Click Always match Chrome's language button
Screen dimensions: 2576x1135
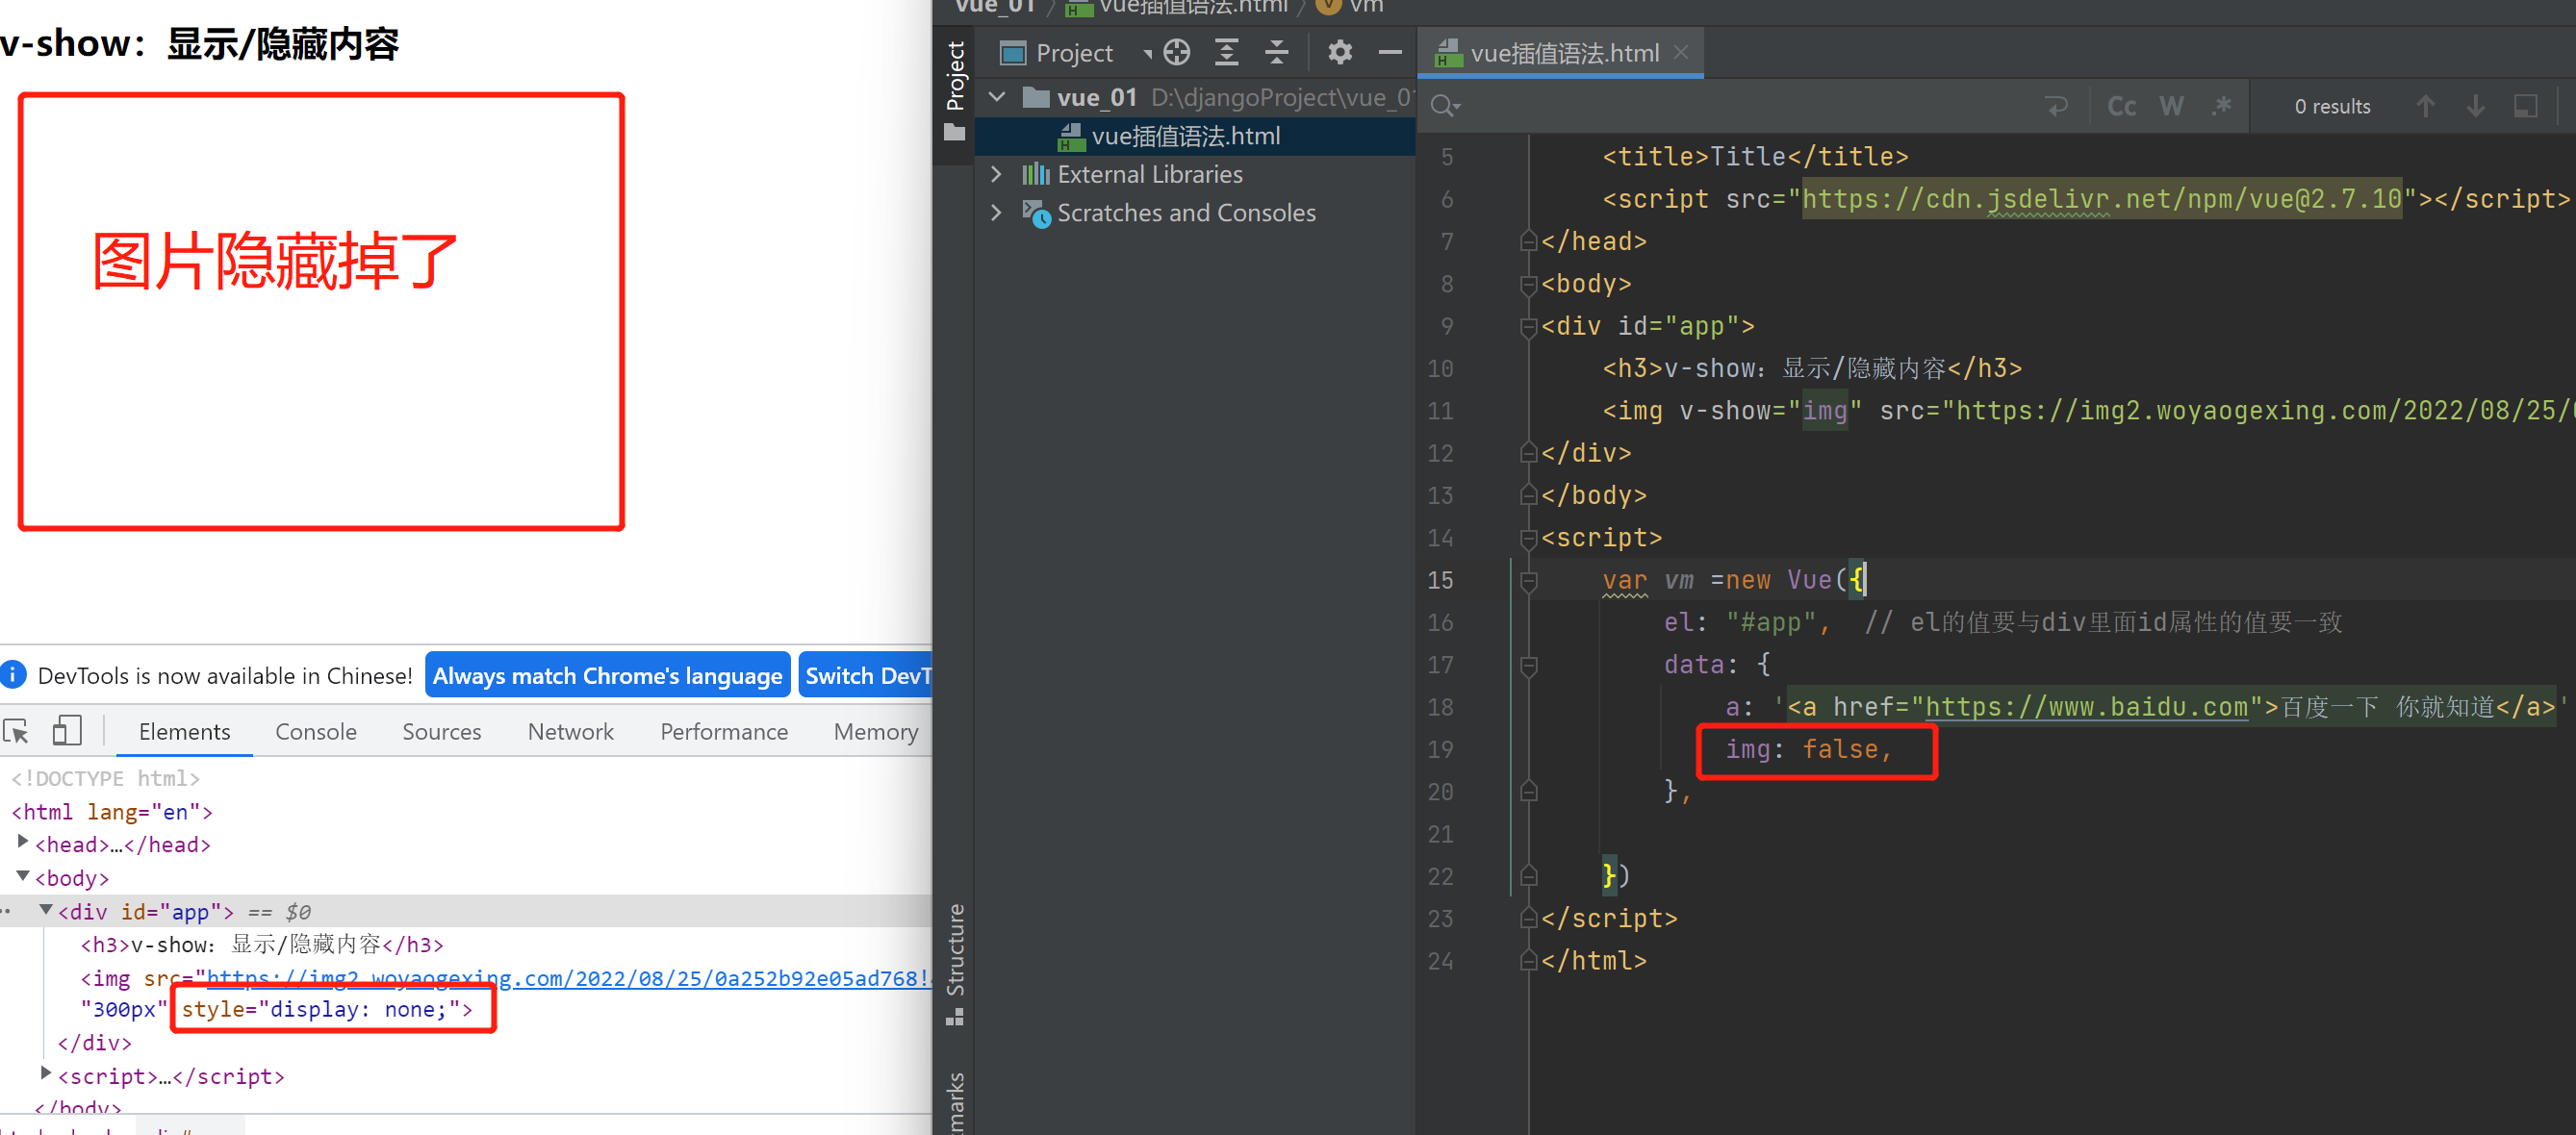click(607, 675)
